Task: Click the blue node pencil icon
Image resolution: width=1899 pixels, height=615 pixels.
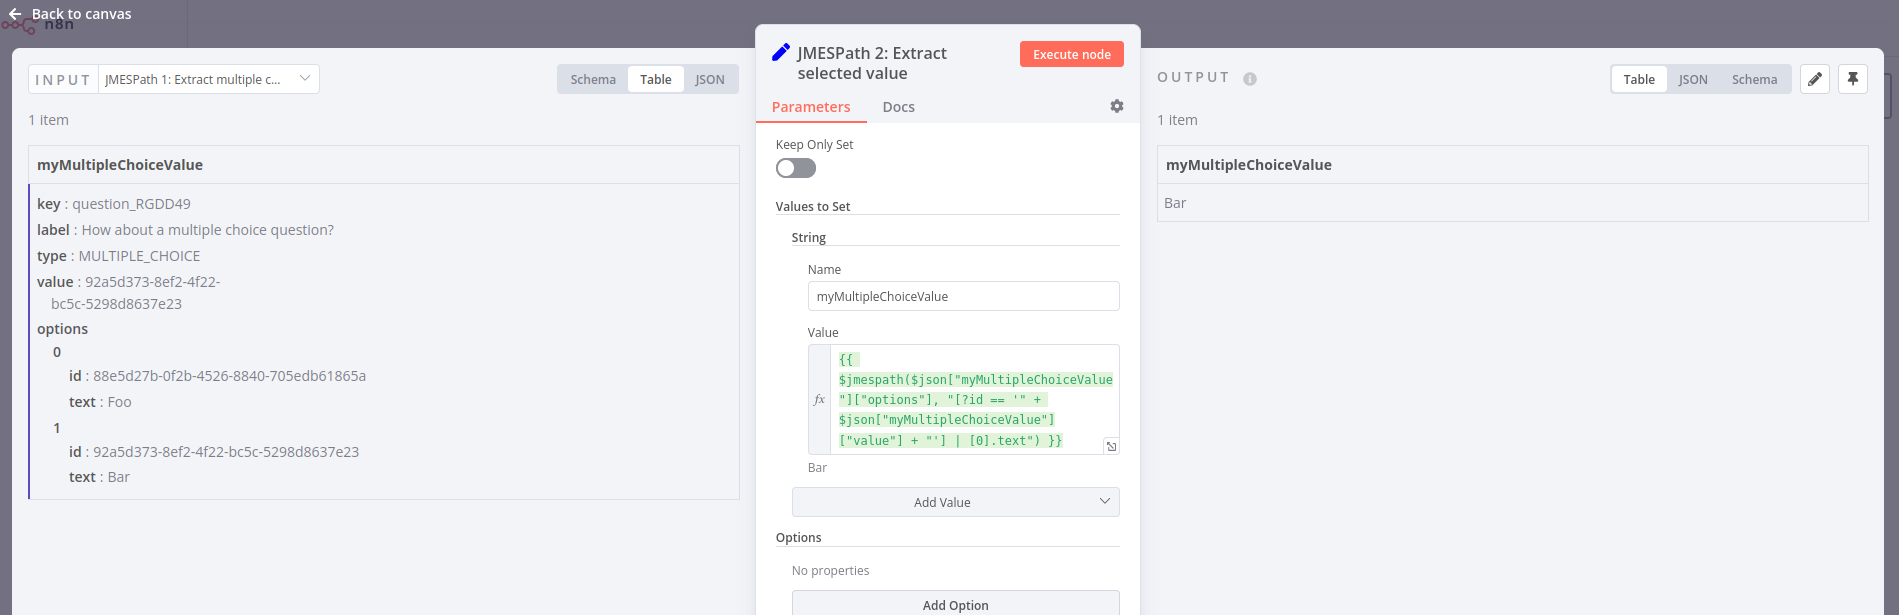Action: pos(781,53)
